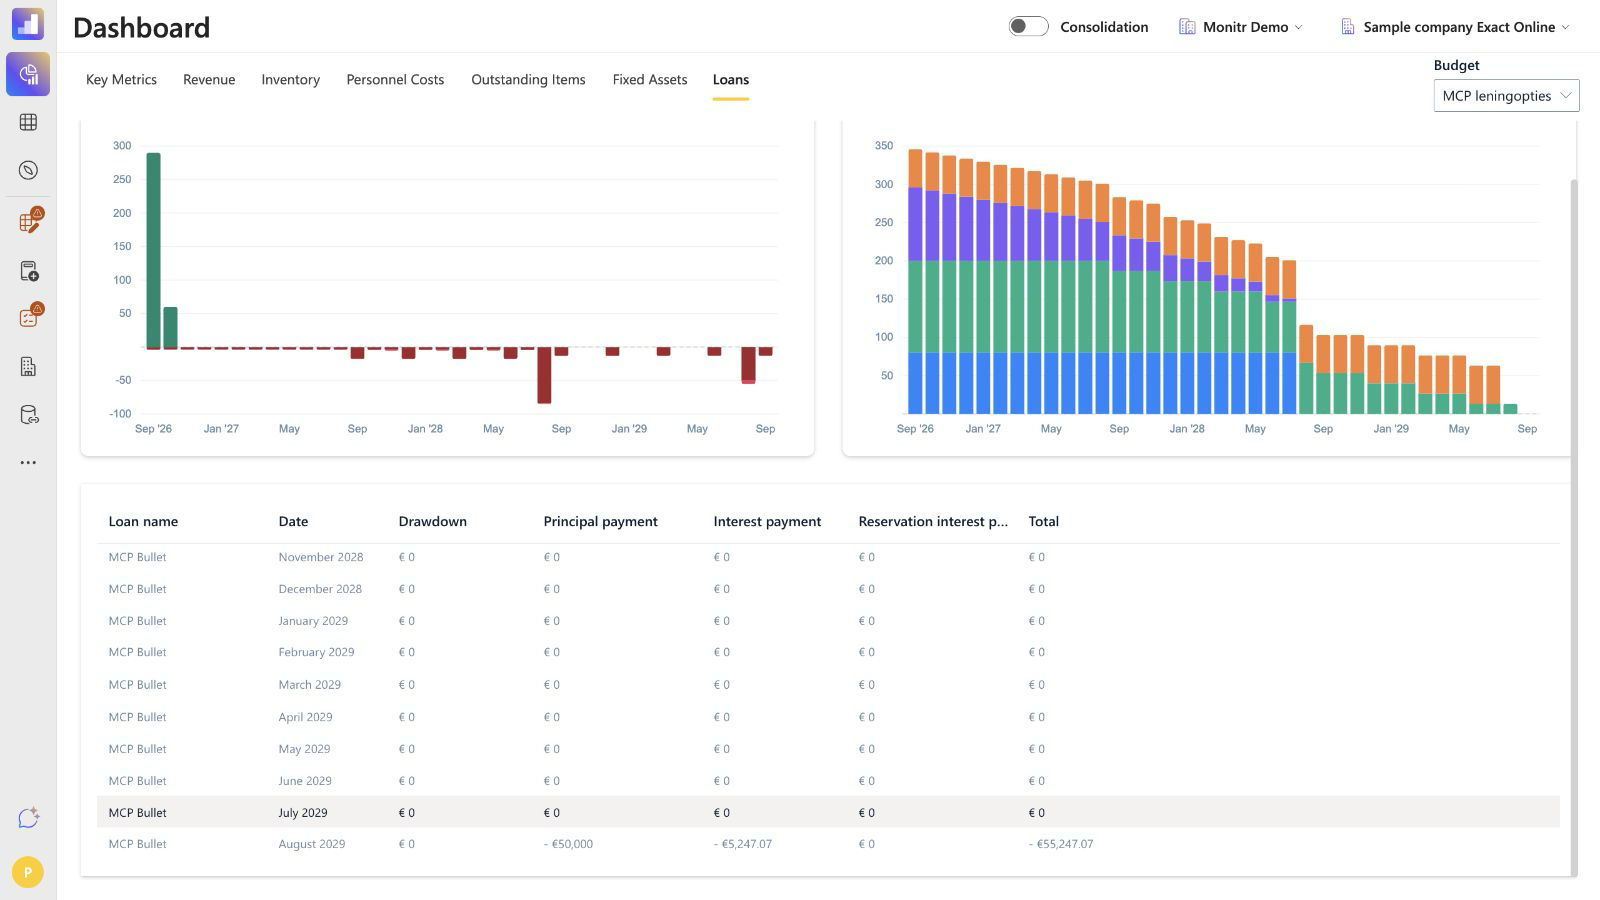The height and width of the screenshot is (900, 1600).
Task: Click MCP Bullet in the August 2029 row
Action: click(137, 844)
